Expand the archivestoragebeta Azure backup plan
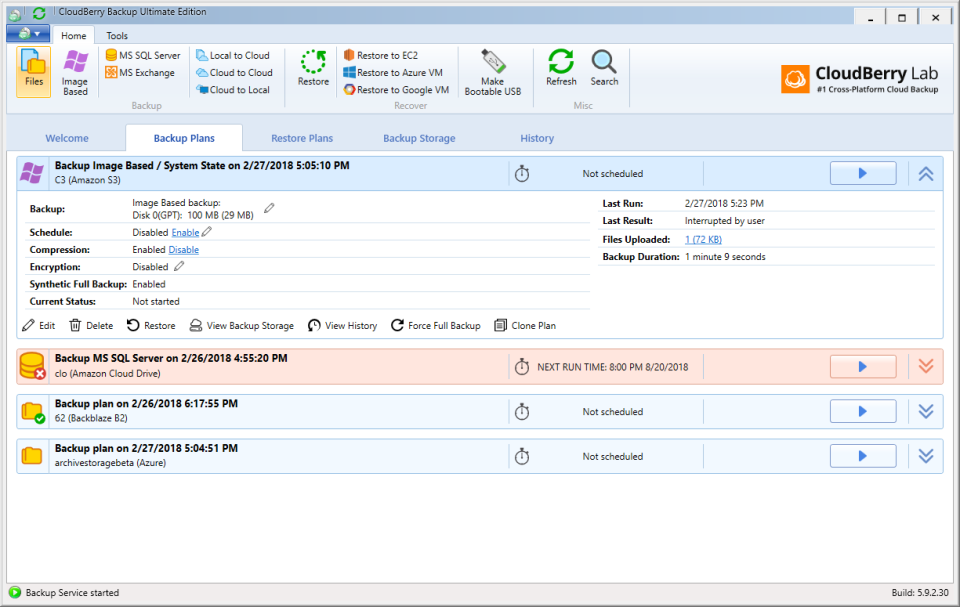Viewport: 960px width, 607px height. coord(926,456)
